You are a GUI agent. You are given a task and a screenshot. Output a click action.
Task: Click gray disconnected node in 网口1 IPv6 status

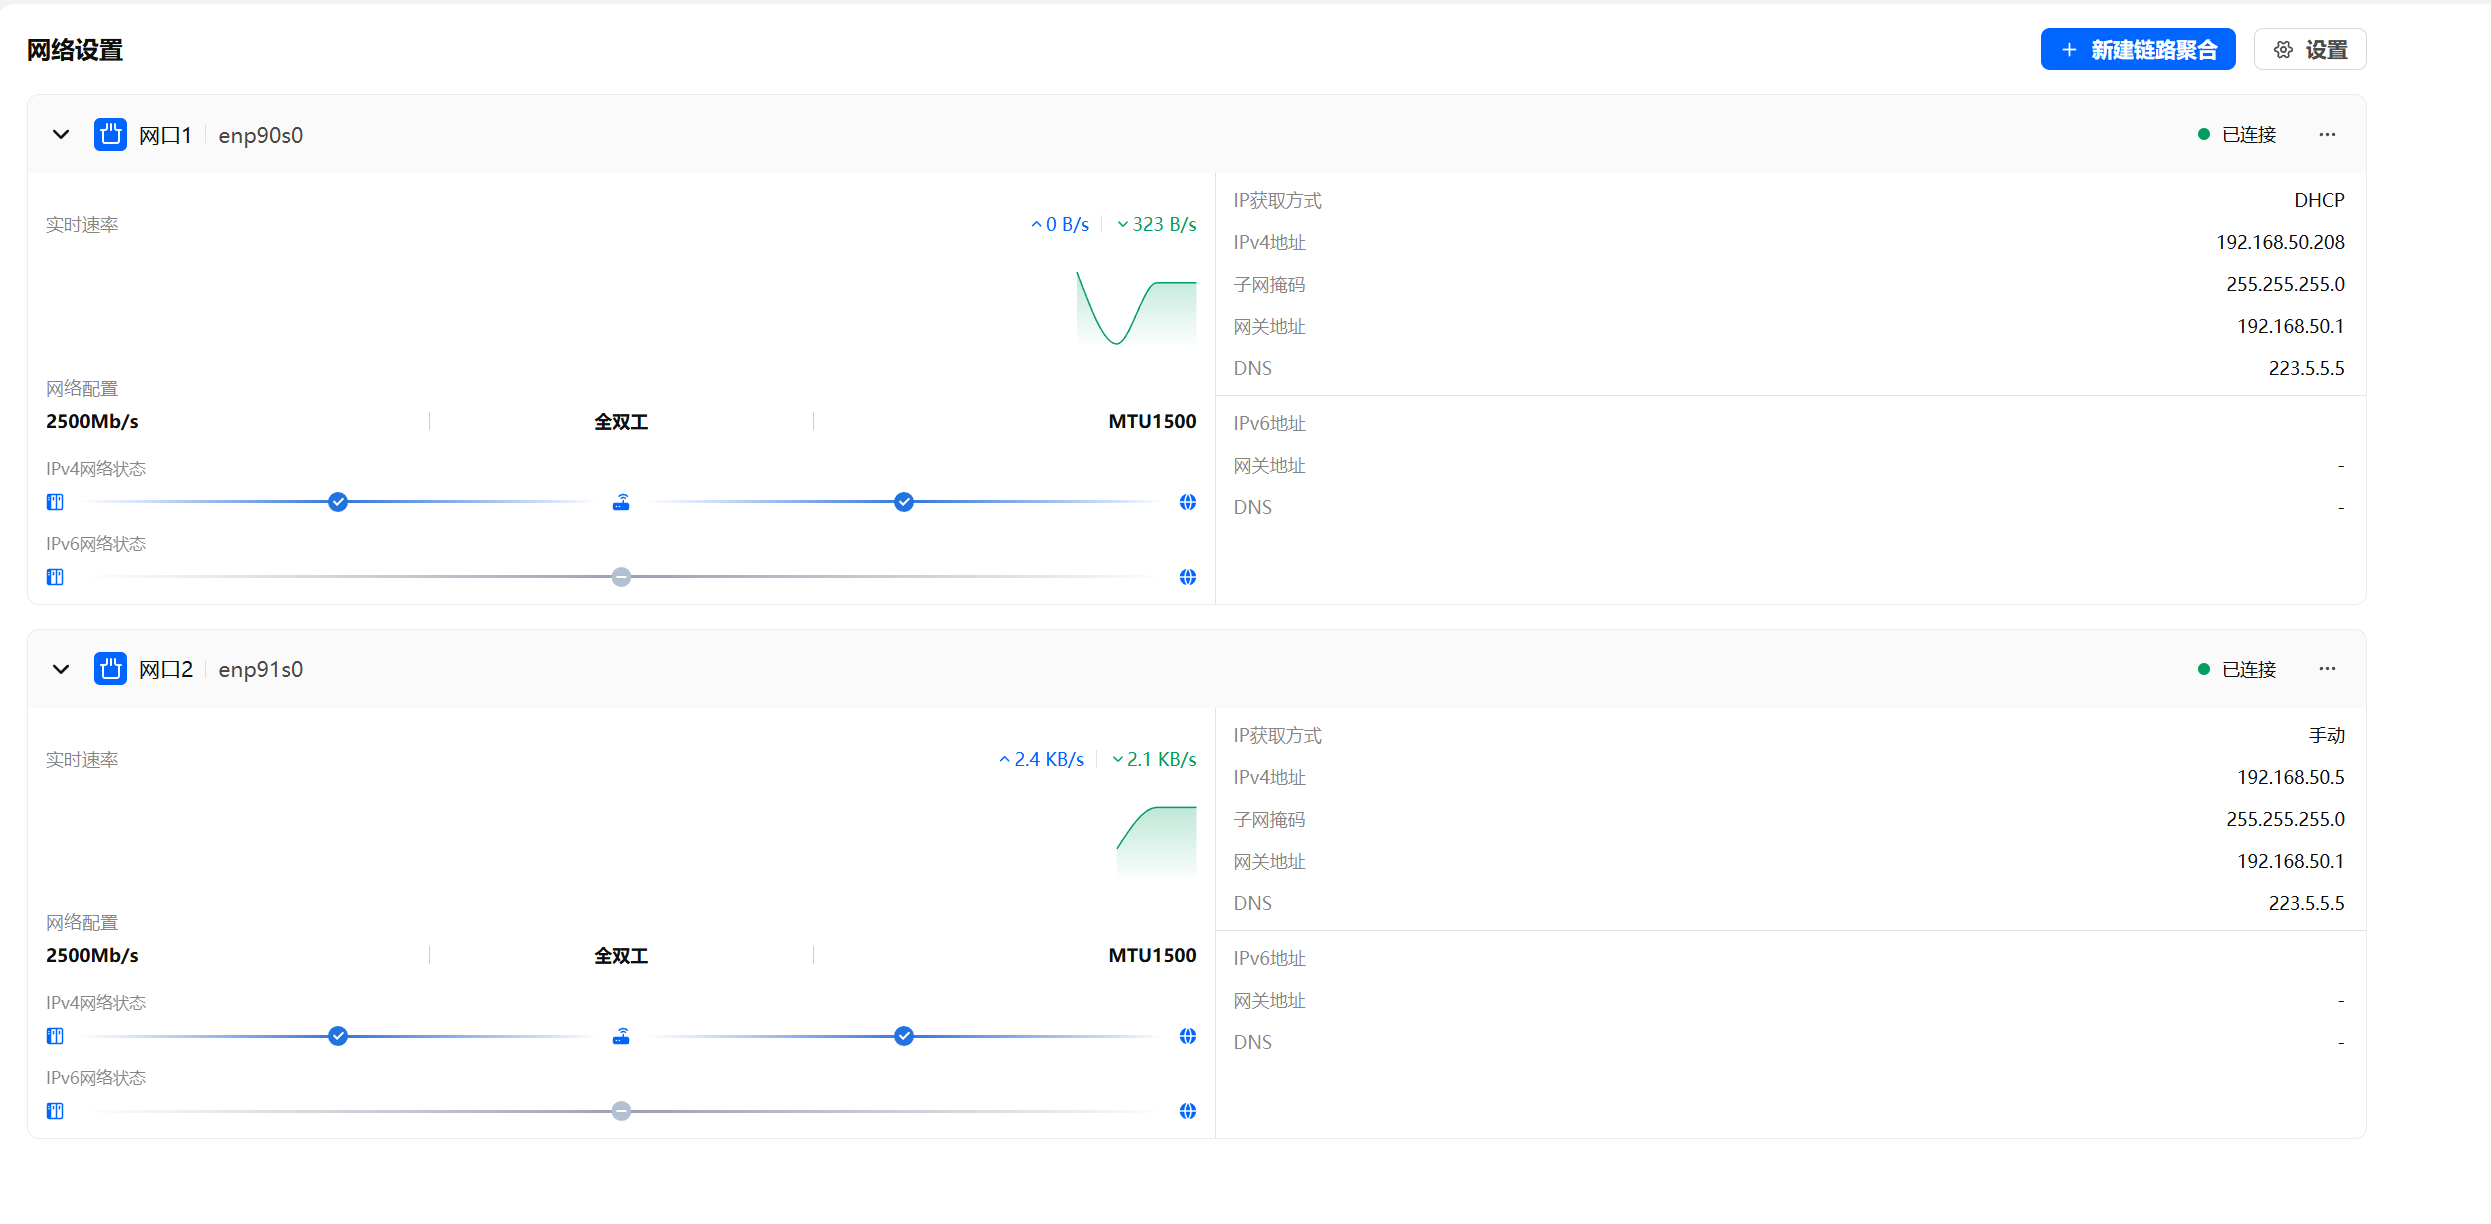[x=621, y=577]
